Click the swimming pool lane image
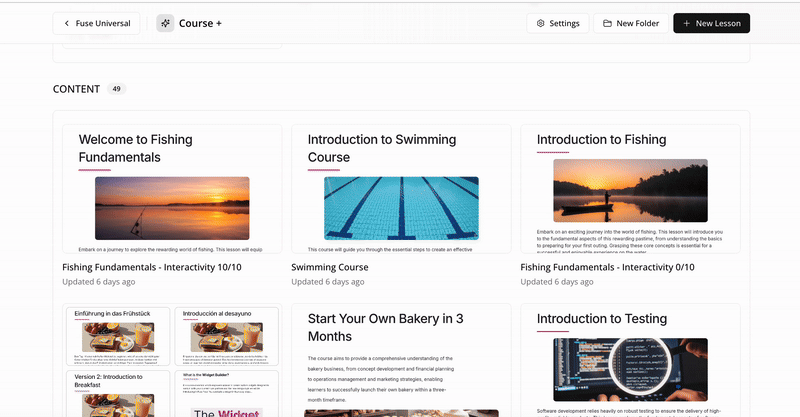800x417 pixels. (401, 208)
